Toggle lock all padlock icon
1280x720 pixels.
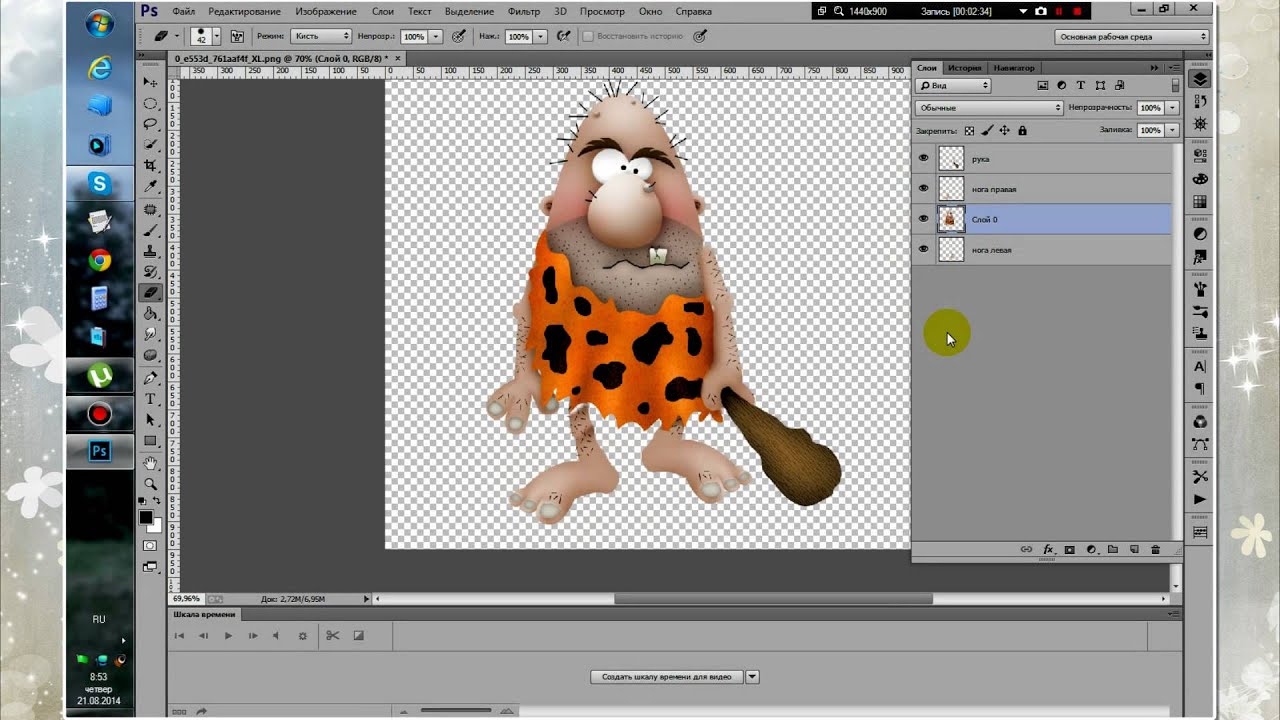coord(1022,130)
